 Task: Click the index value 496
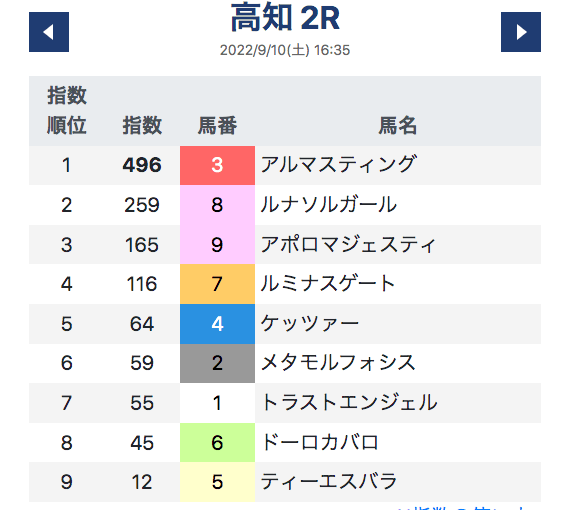[142, 165]
